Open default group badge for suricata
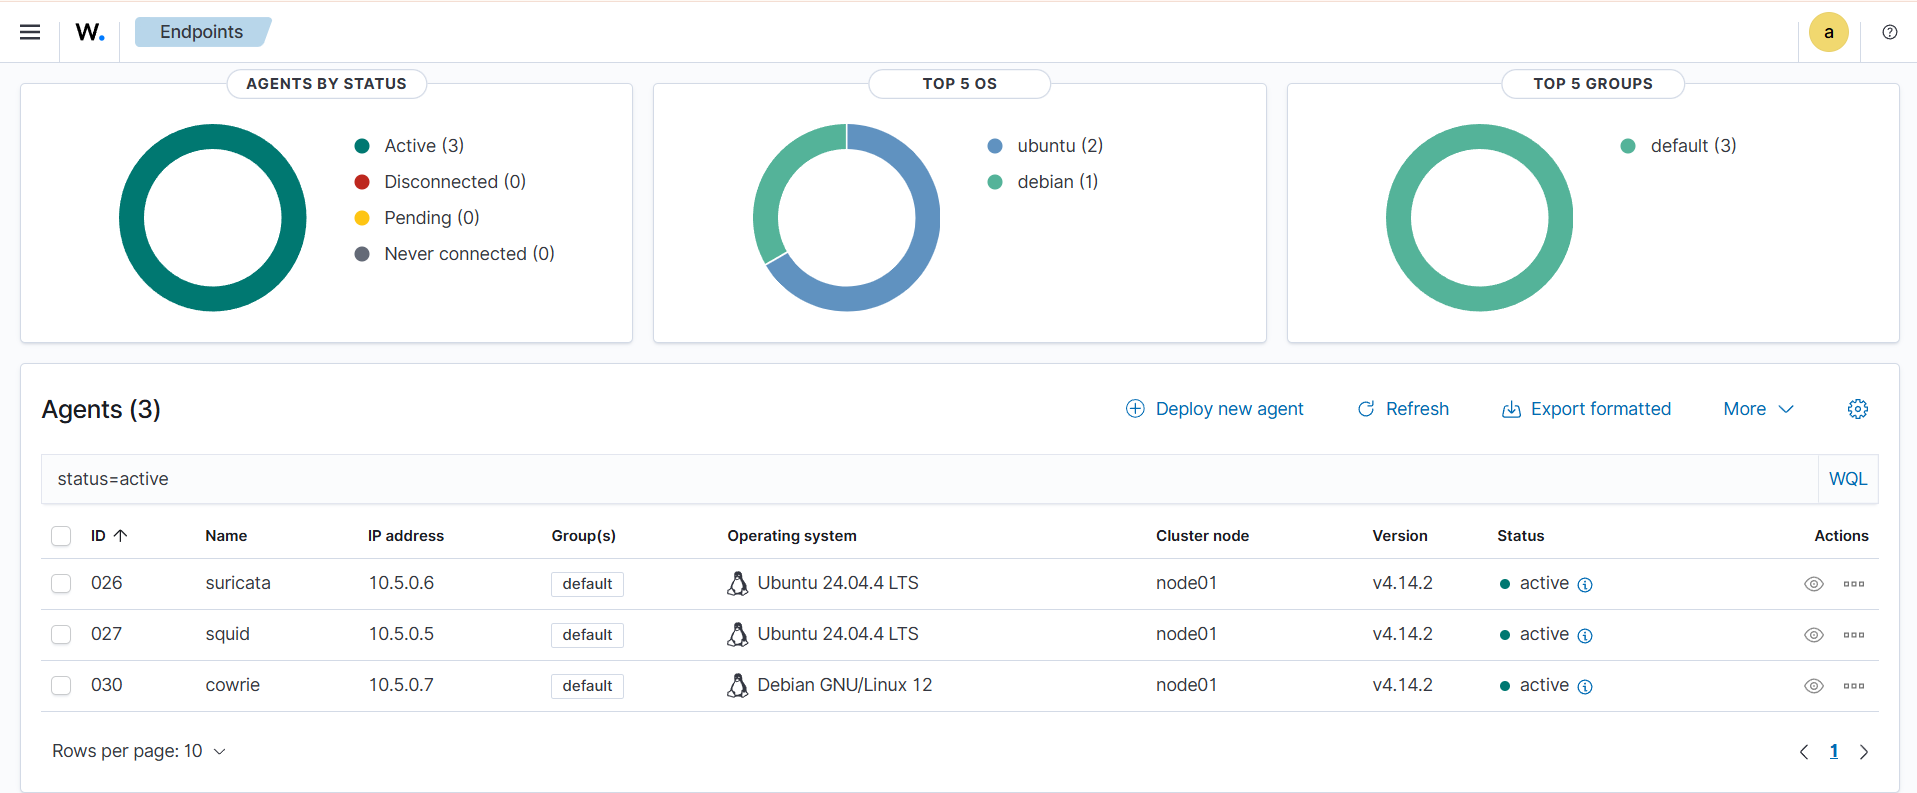1917x793 pixels. 587,584
